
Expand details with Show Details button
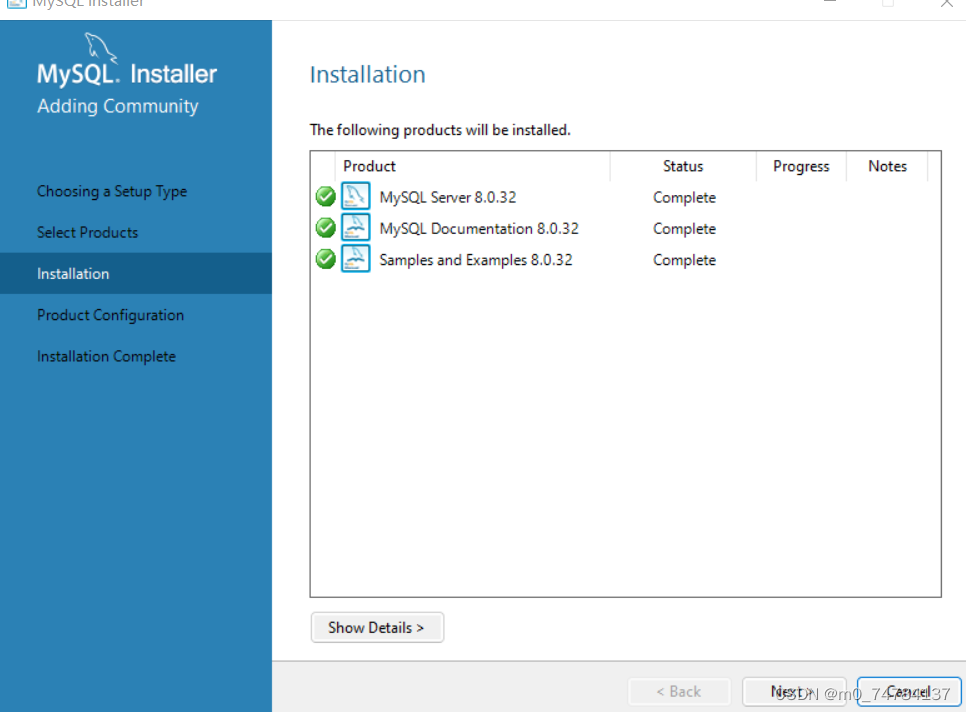377,627
